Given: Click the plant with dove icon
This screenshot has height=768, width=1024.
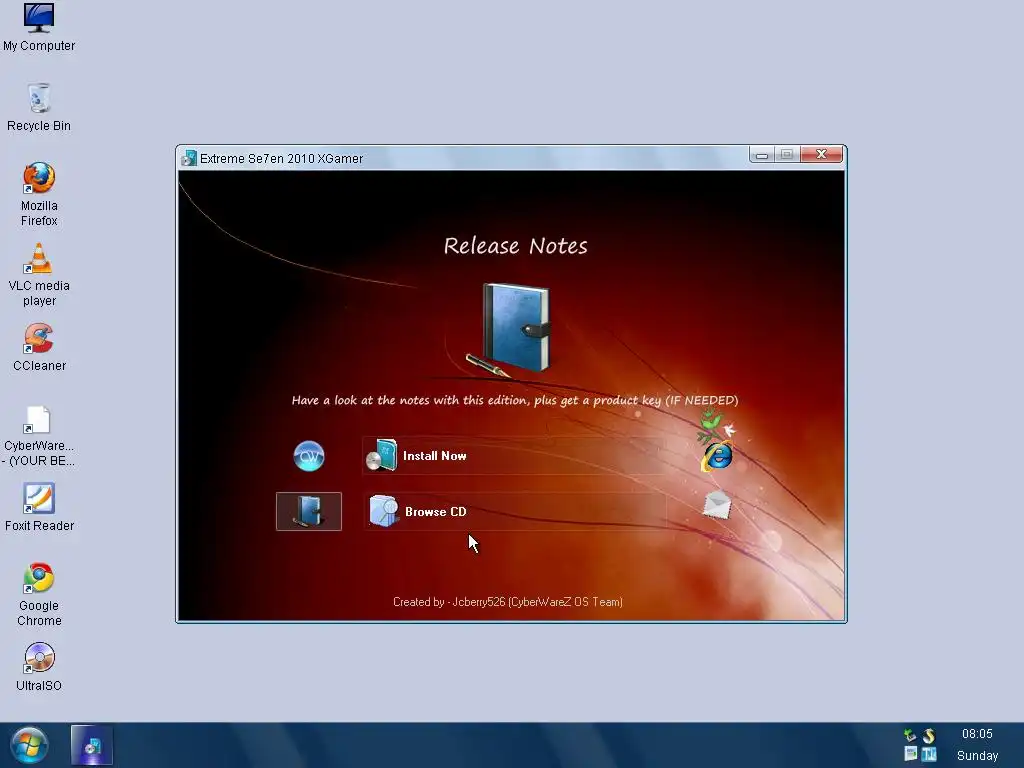Looking at the screenshot, I should 716,424.
